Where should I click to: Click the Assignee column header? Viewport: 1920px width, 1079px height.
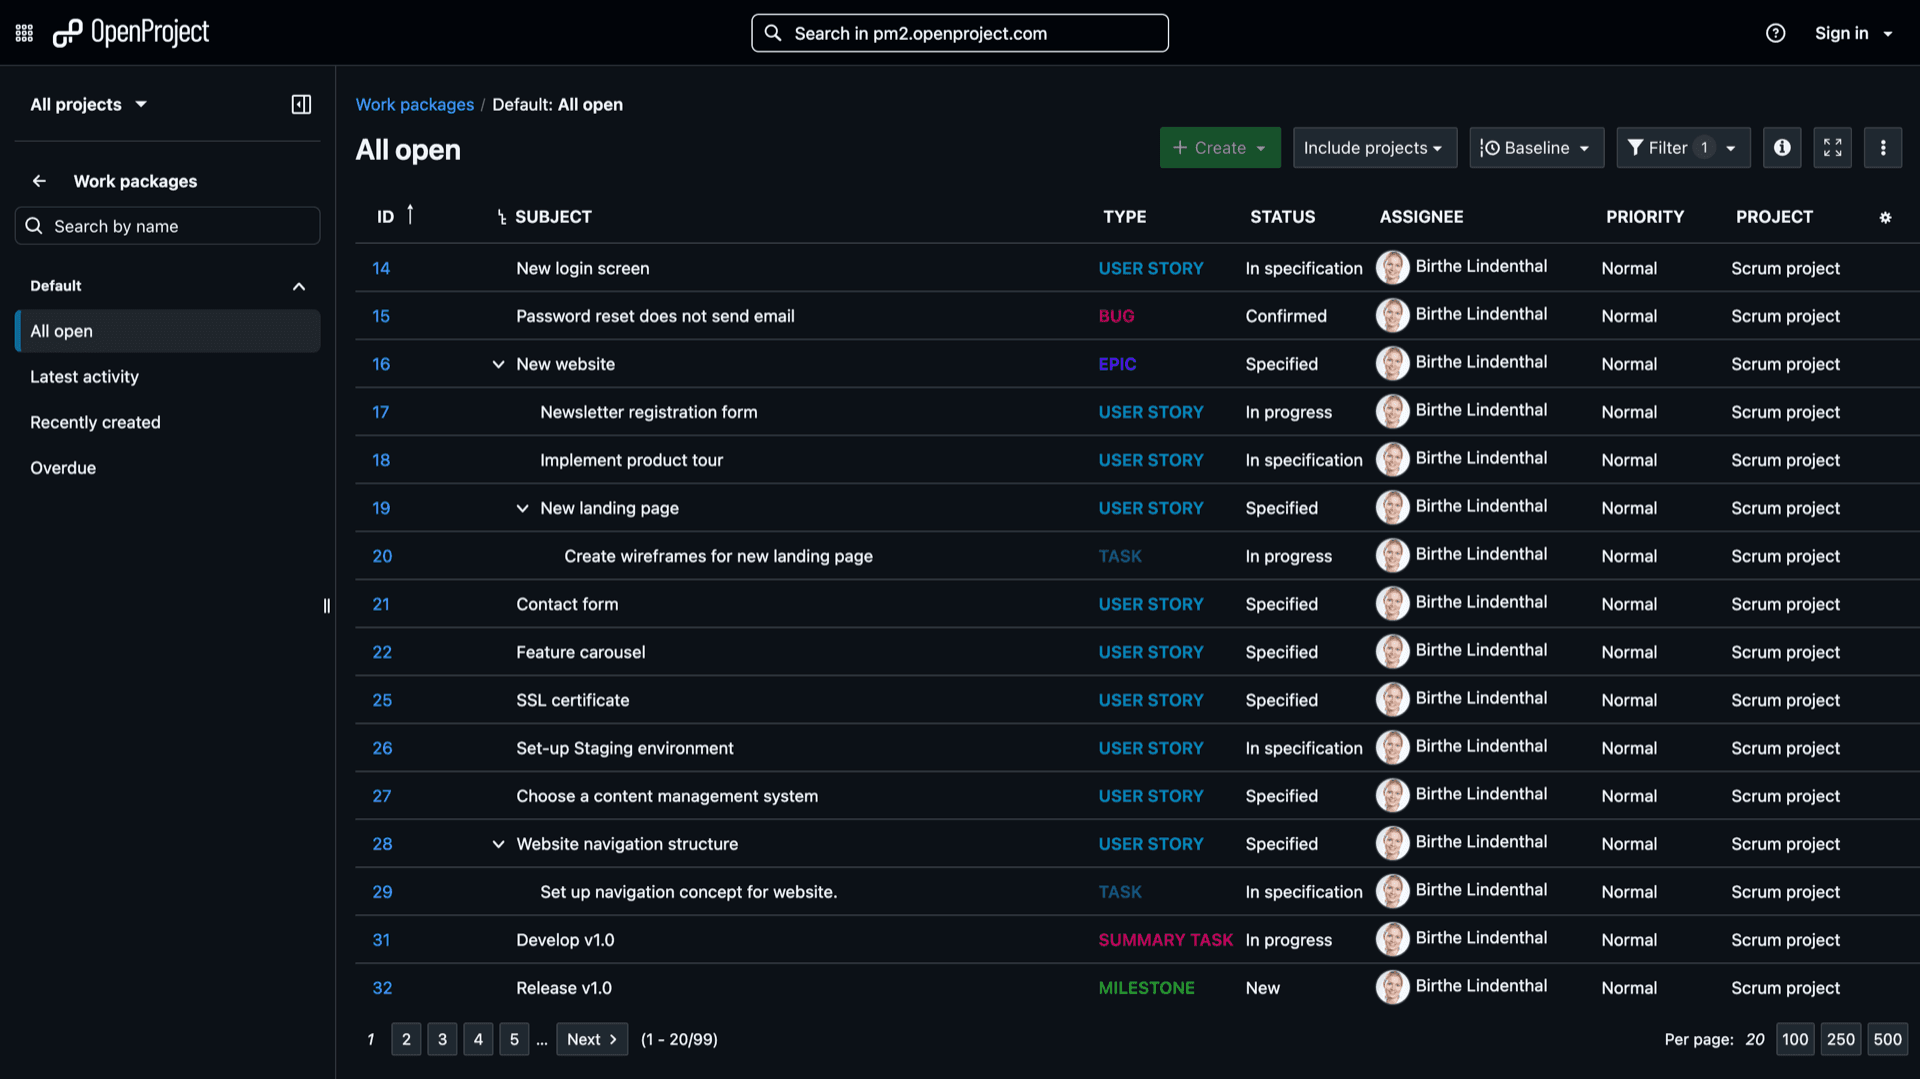click(x=1421, y=217)
